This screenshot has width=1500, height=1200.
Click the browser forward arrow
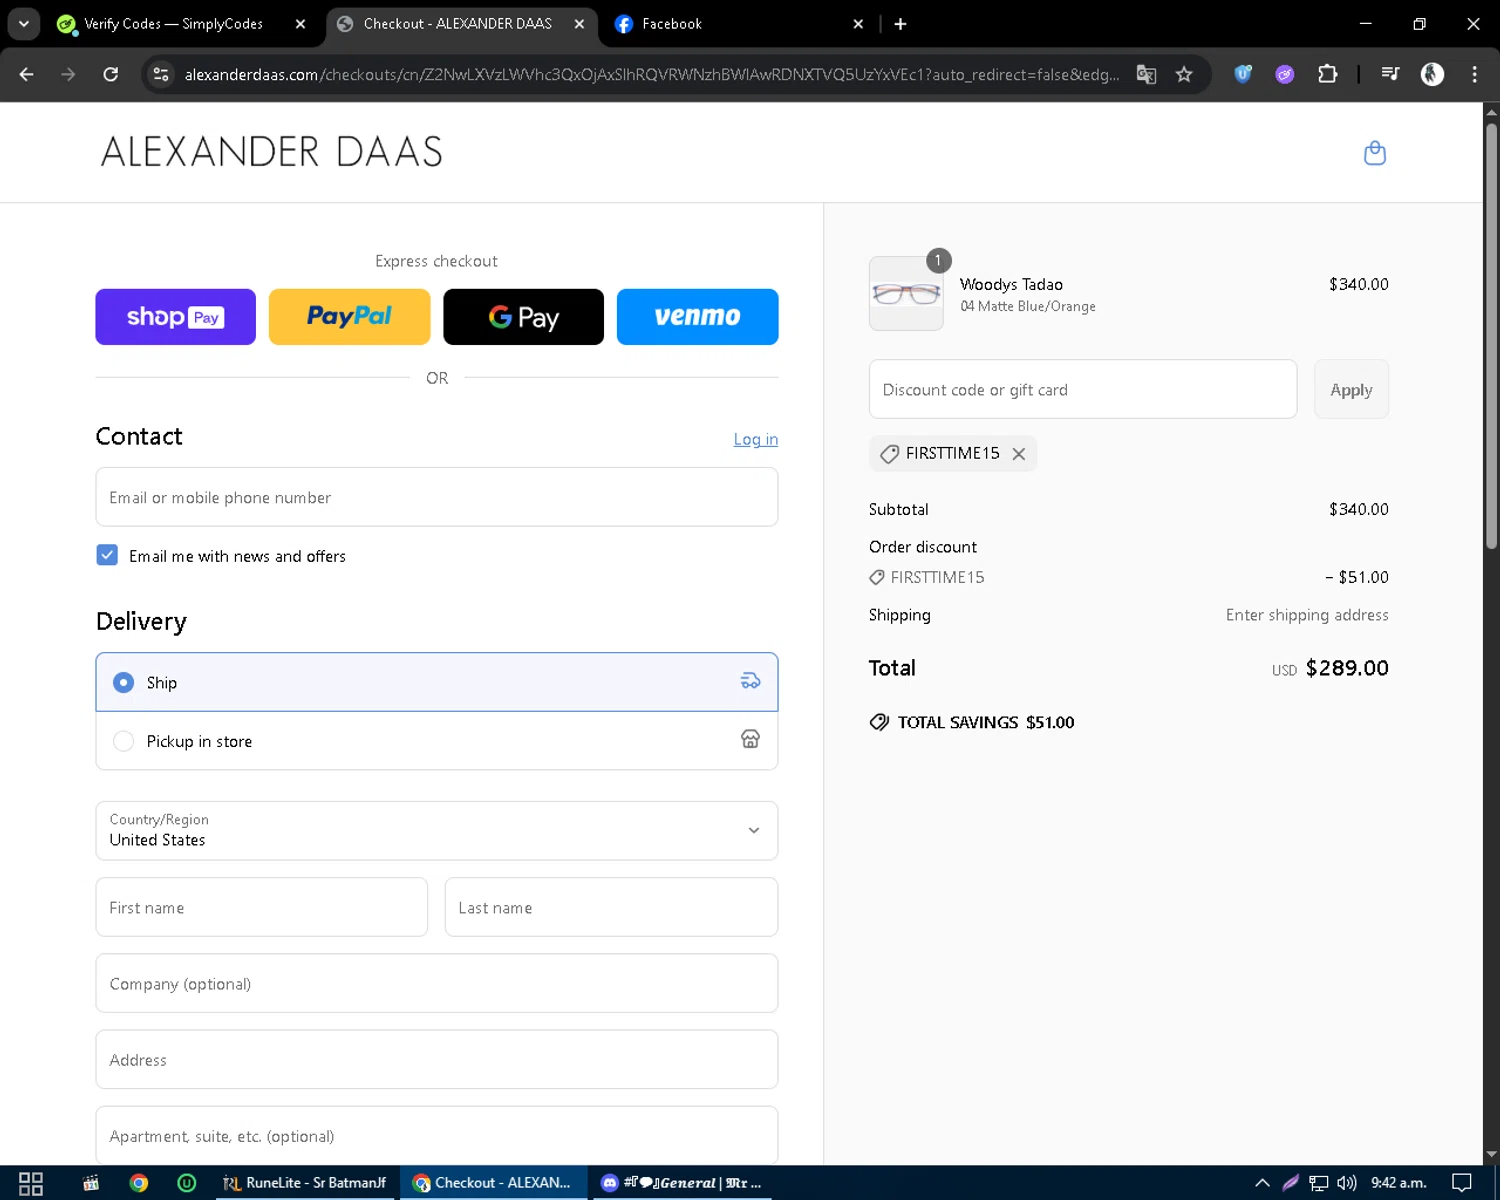point(68,74)
